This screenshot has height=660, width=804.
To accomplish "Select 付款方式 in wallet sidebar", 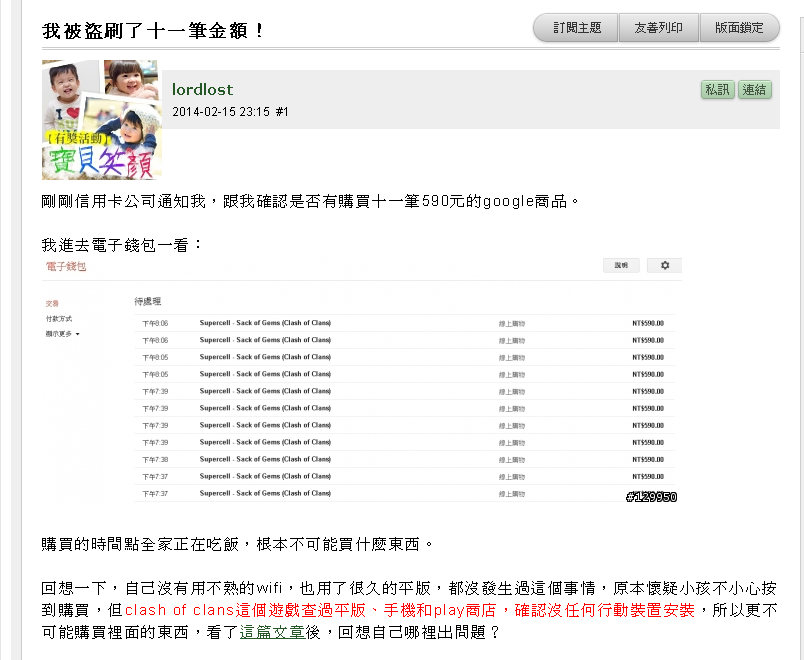I will click(x=59, y=318).
